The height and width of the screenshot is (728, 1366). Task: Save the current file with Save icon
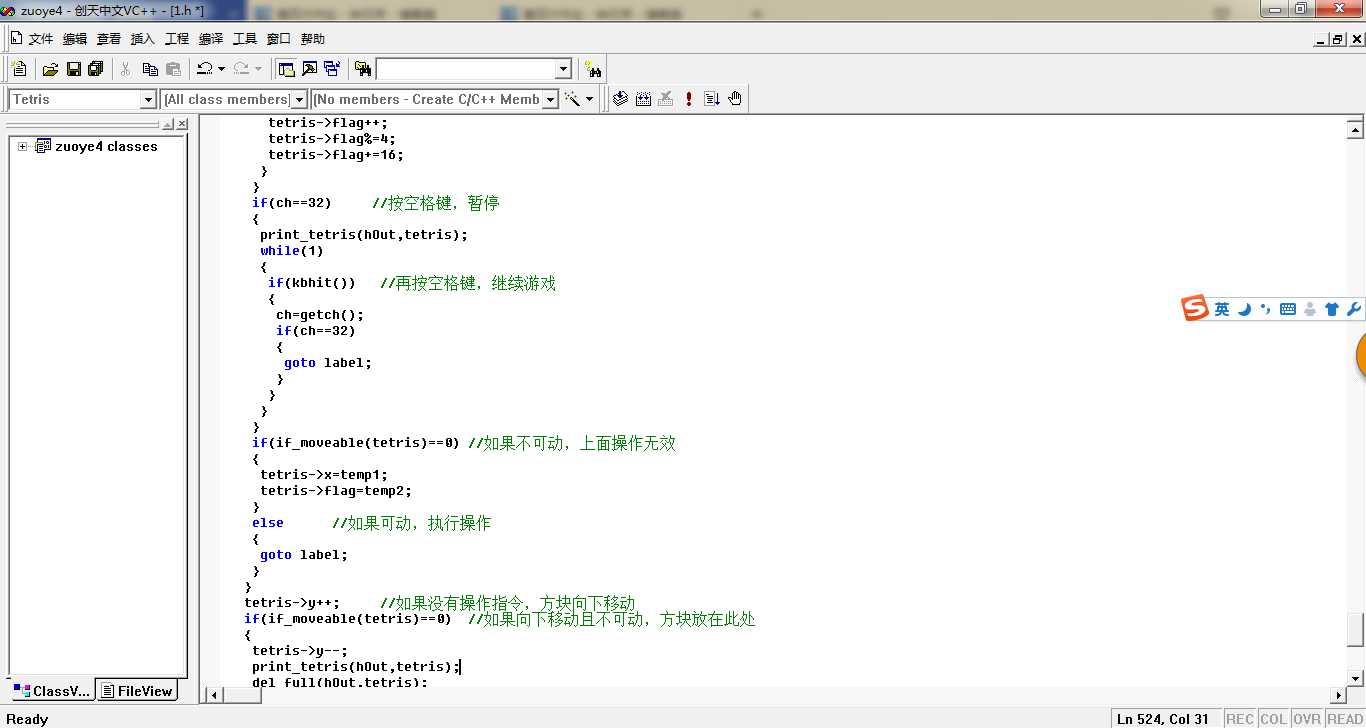(73, 69)
